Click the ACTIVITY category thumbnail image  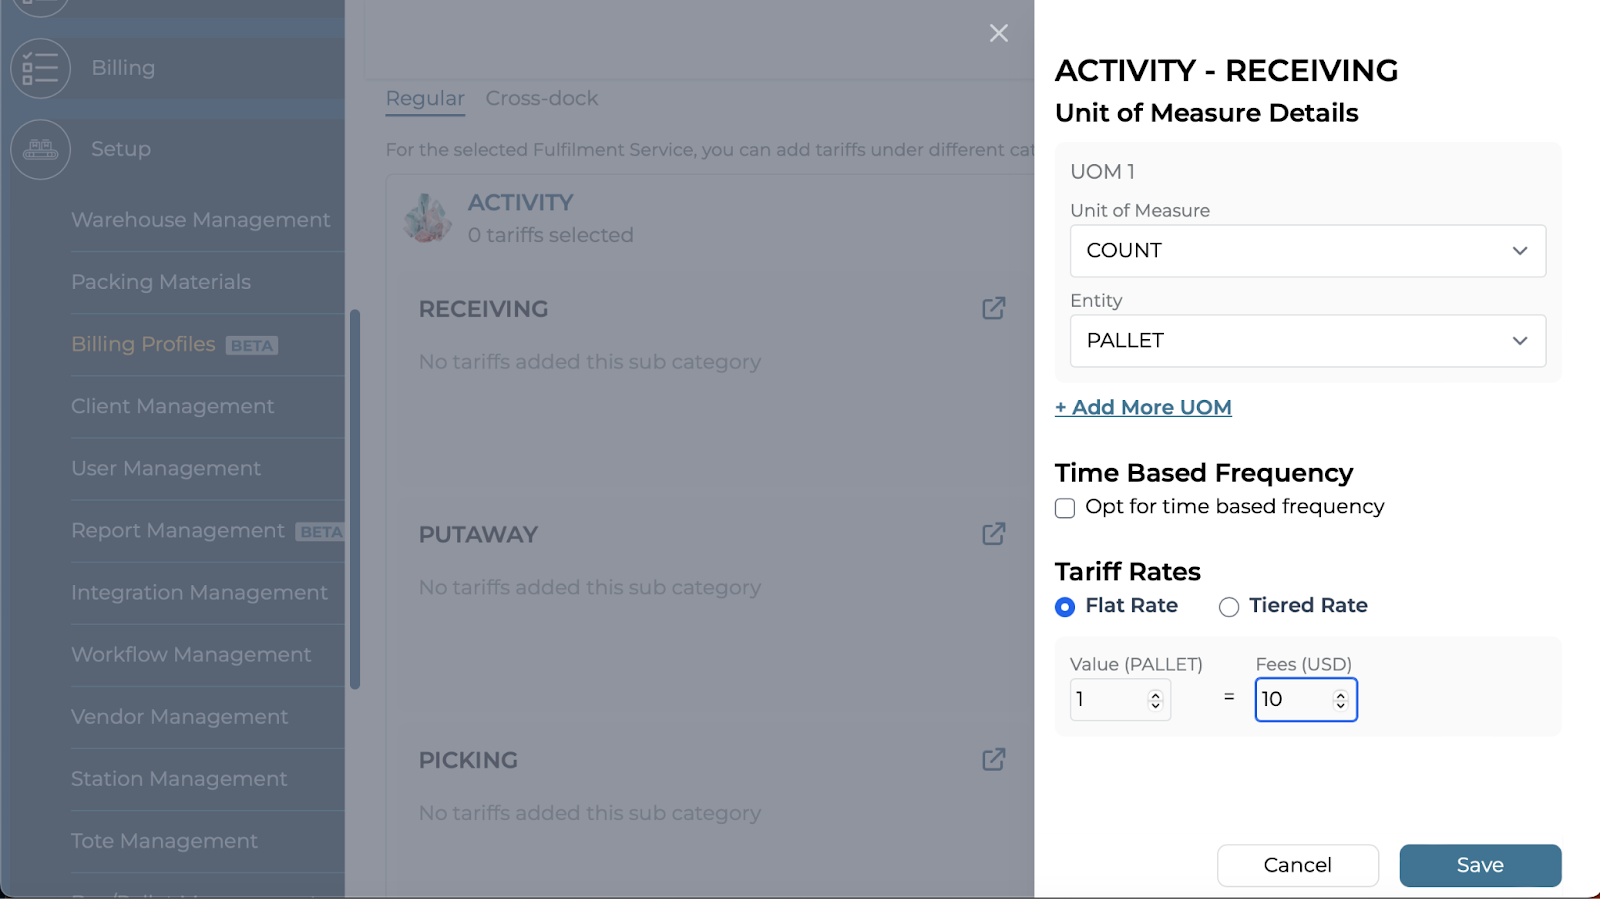tap(428, 218)
